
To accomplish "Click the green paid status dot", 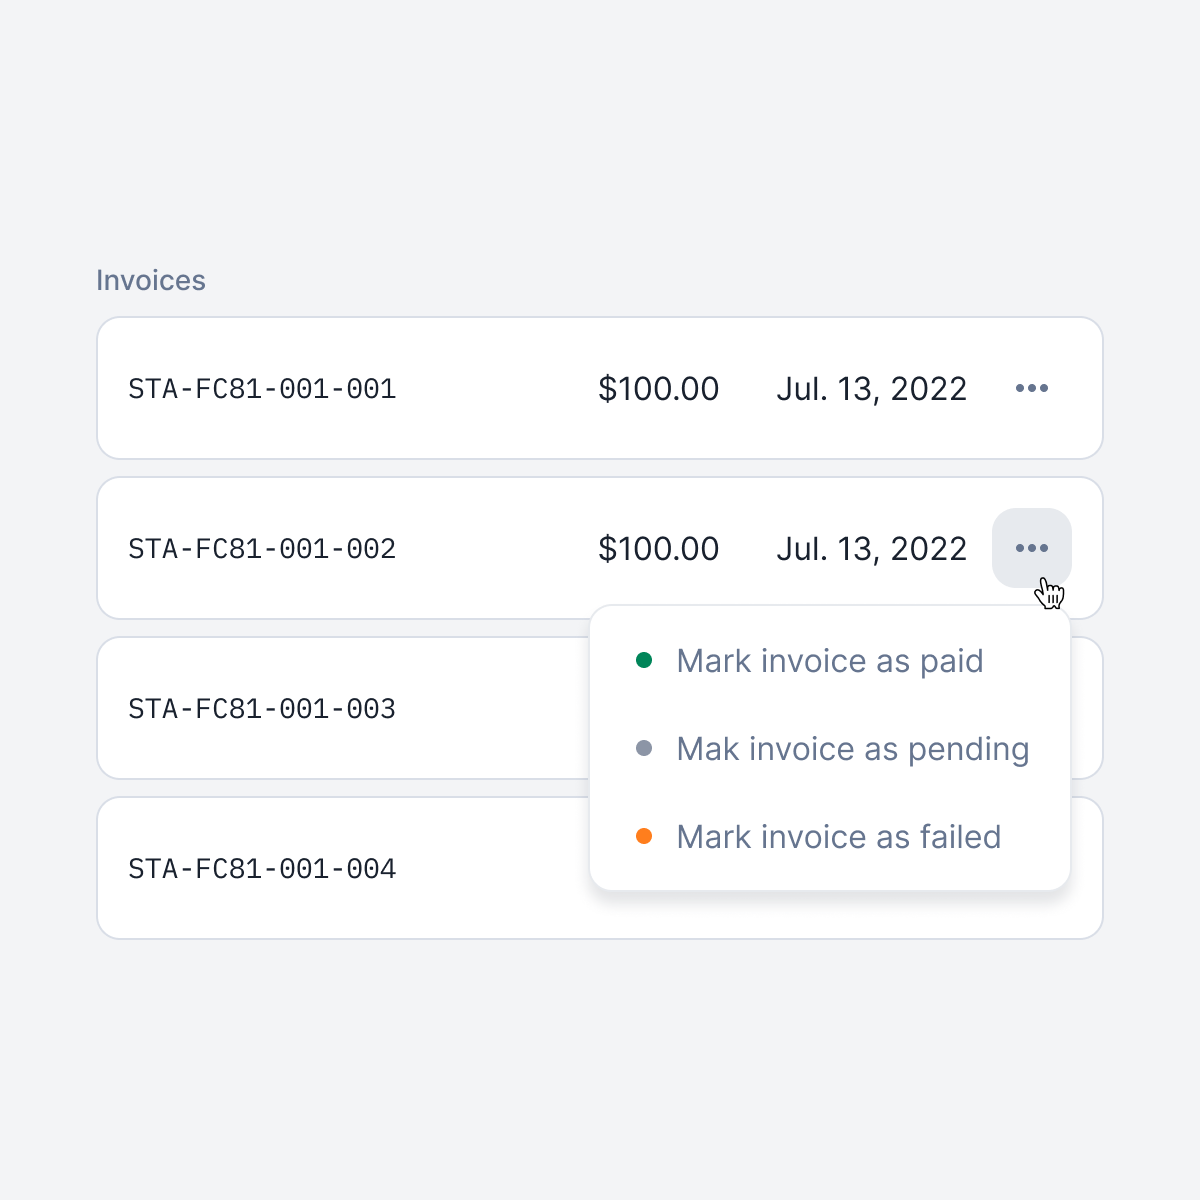I will 644,660.
